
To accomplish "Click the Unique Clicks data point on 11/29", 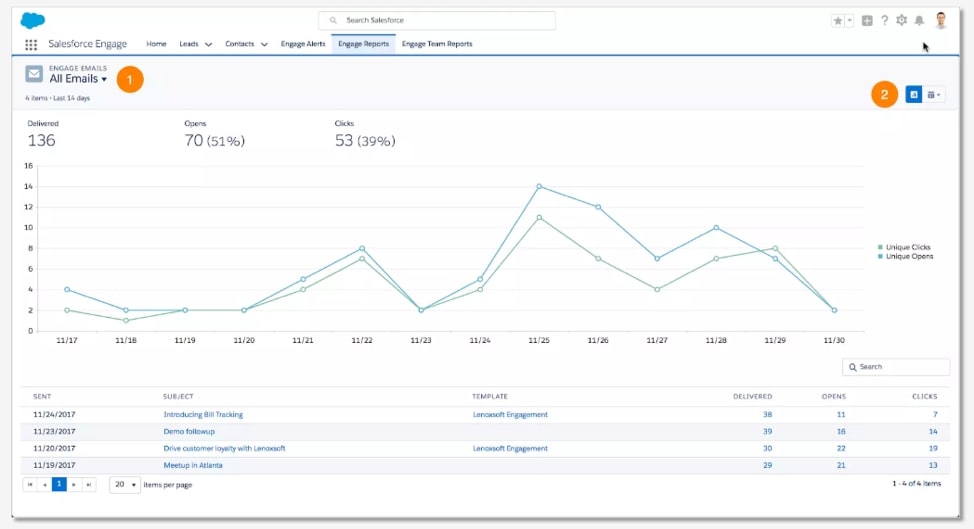I will pos(775,248).
